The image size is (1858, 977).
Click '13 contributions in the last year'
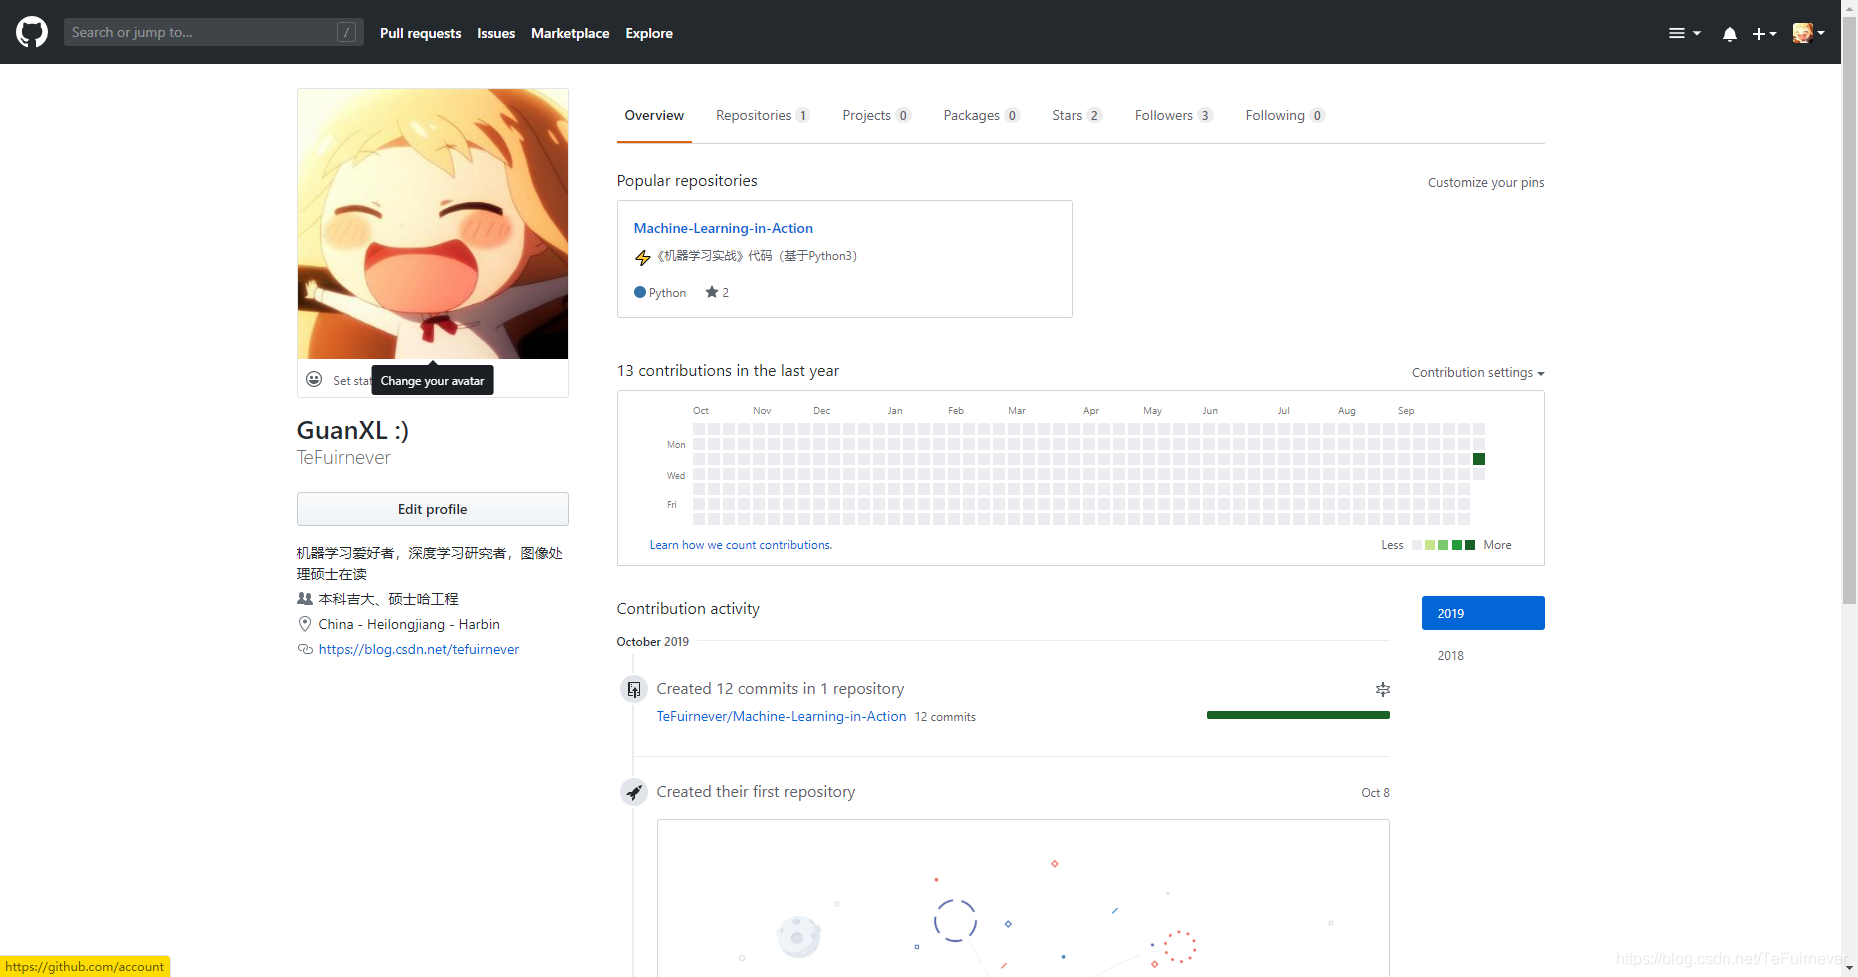tap(728, 370)
